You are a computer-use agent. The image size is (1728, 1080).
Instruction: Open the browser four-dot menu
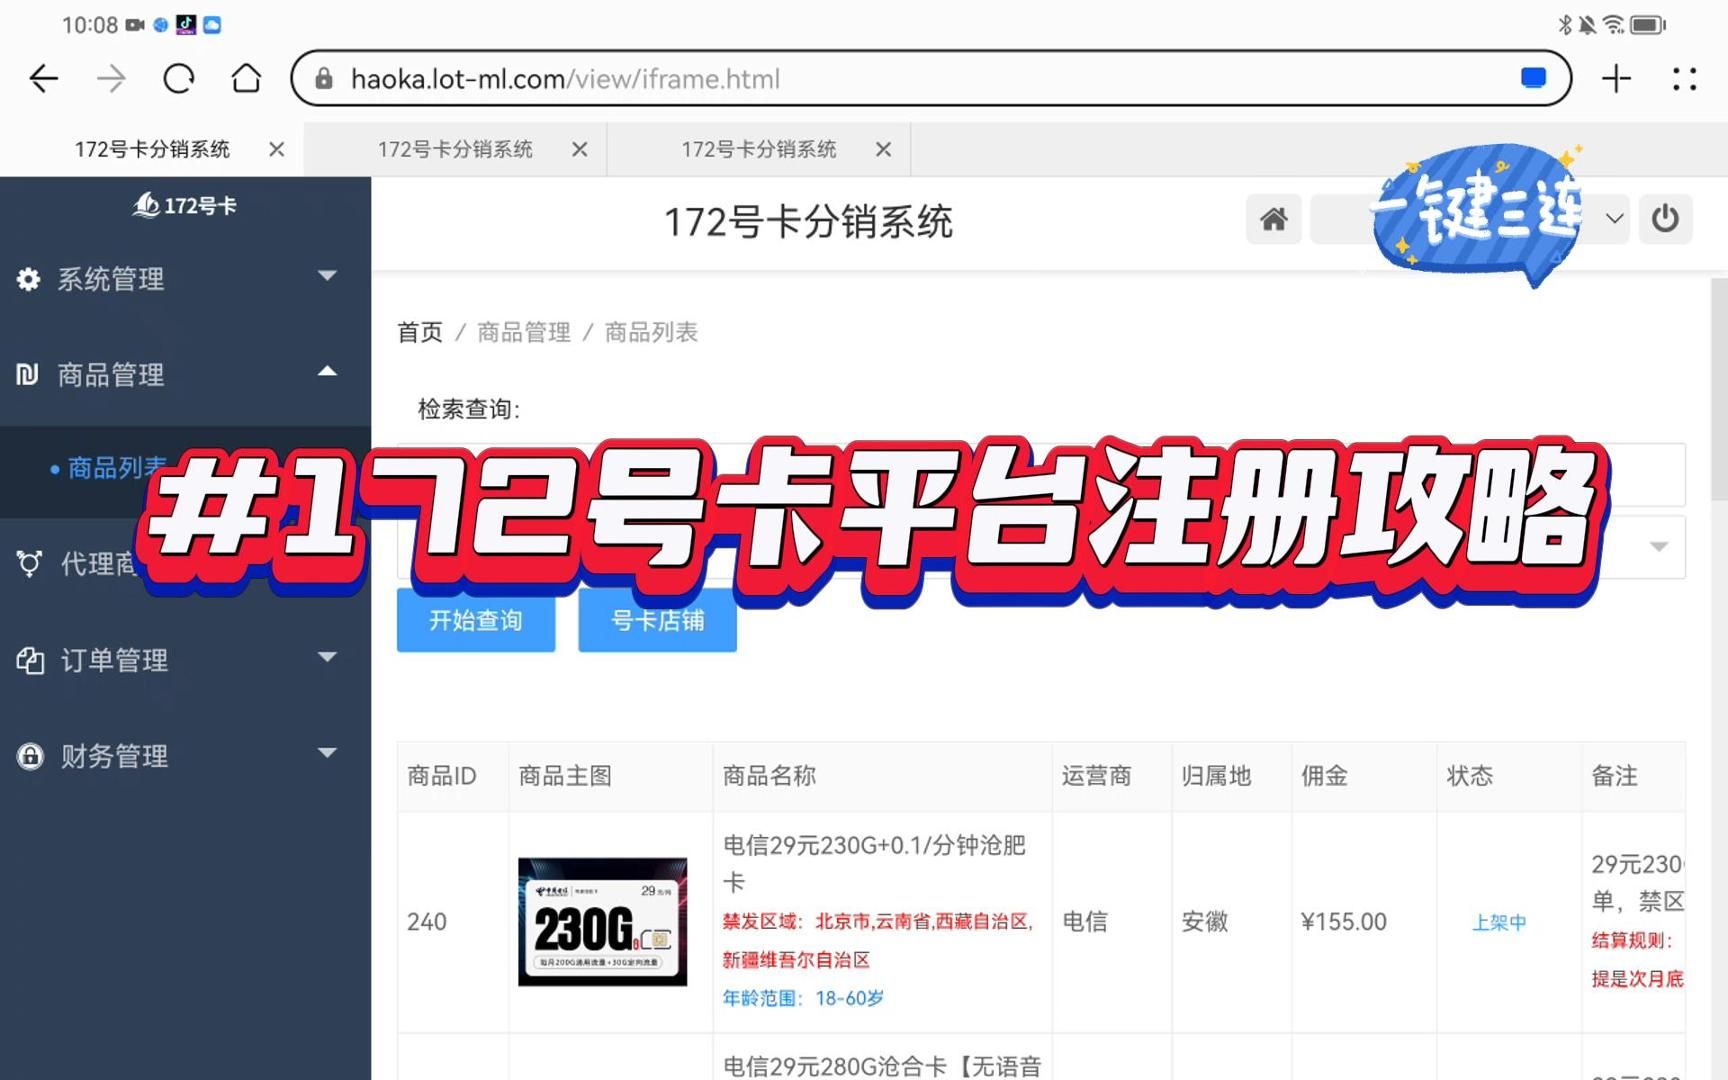point(1685,79)
